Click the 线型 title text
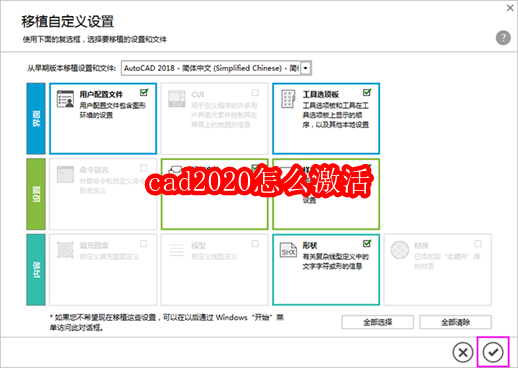518x368 pixels. coord(198,246)
